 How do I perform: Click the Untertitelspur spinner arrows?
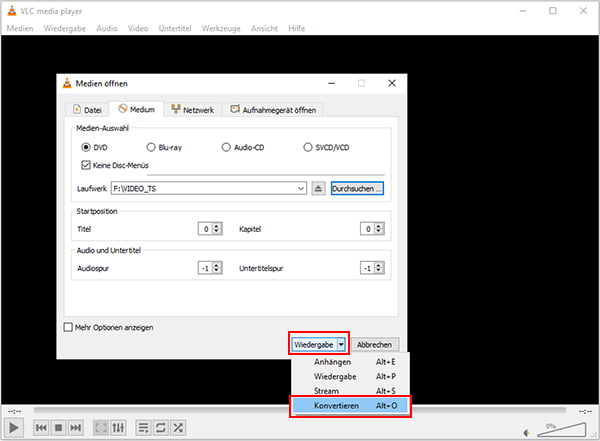(378, 268)
